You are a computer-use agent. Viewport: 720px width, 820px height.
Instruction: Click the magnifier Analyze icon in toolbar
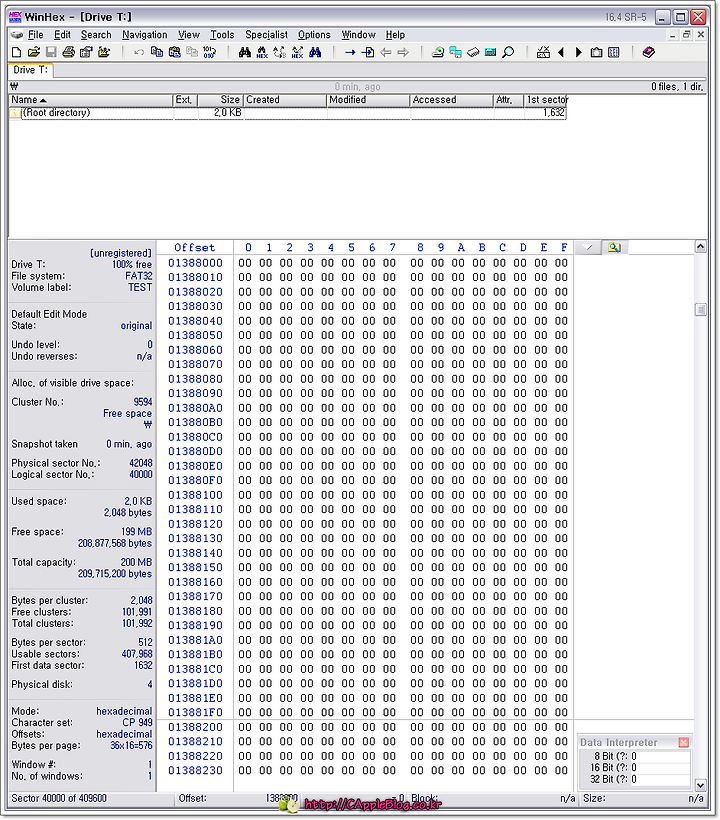pos(508,52)
